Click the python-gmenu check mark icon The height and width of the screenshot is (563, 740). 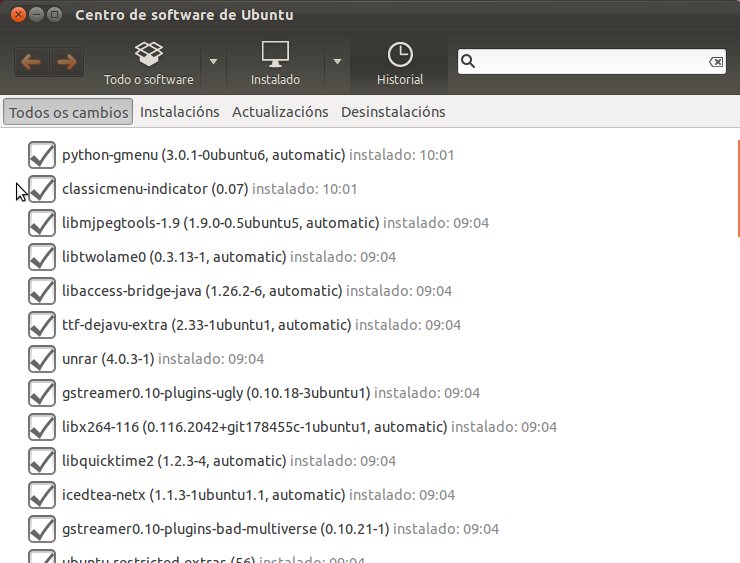(42, 155)
